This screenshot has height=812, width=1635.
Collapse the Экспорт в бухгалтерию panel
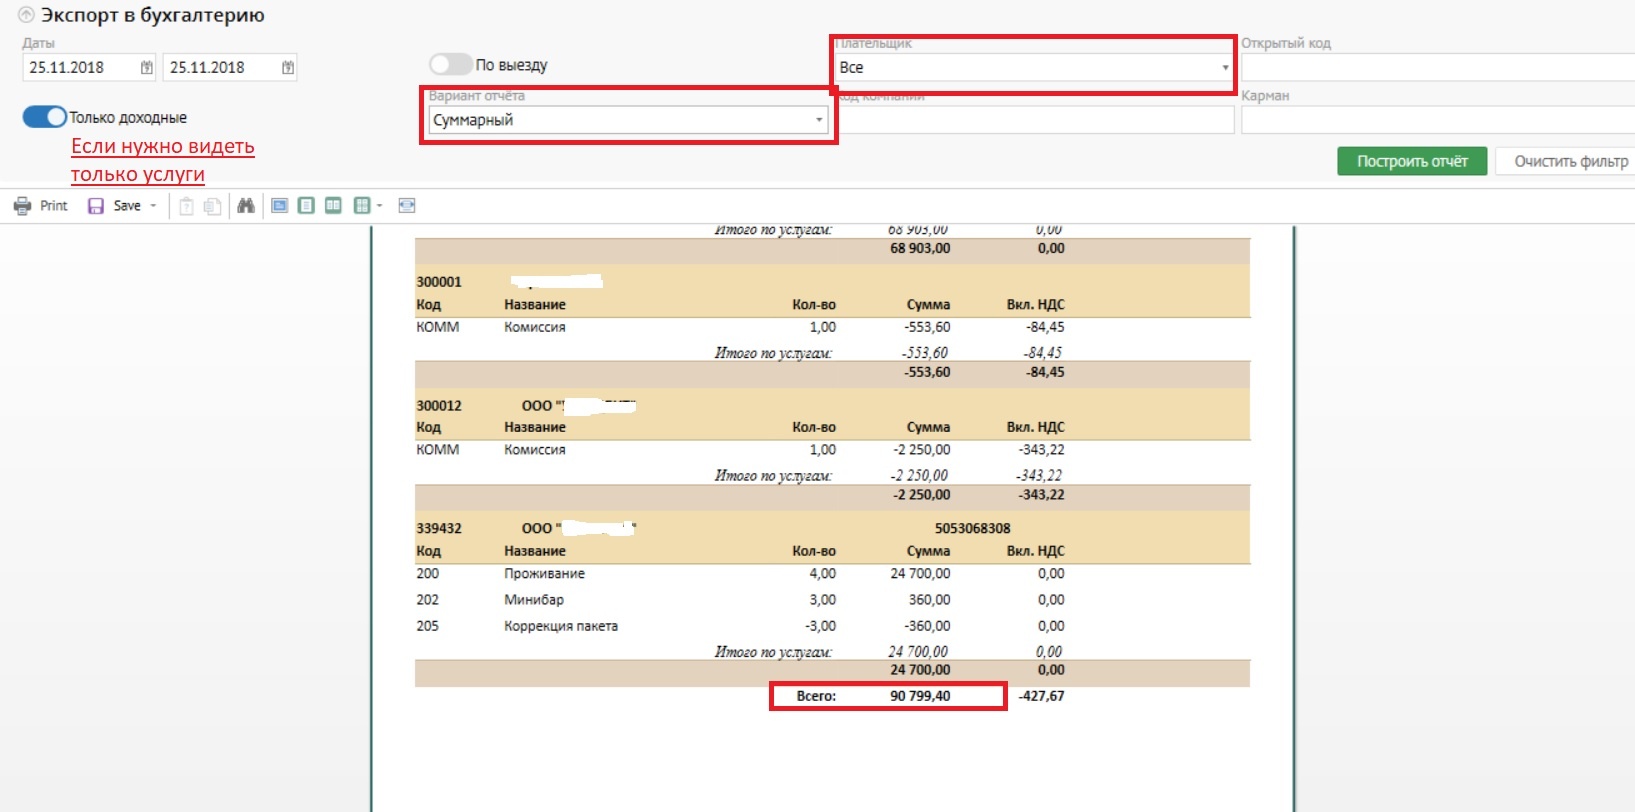tap(26, 16)
